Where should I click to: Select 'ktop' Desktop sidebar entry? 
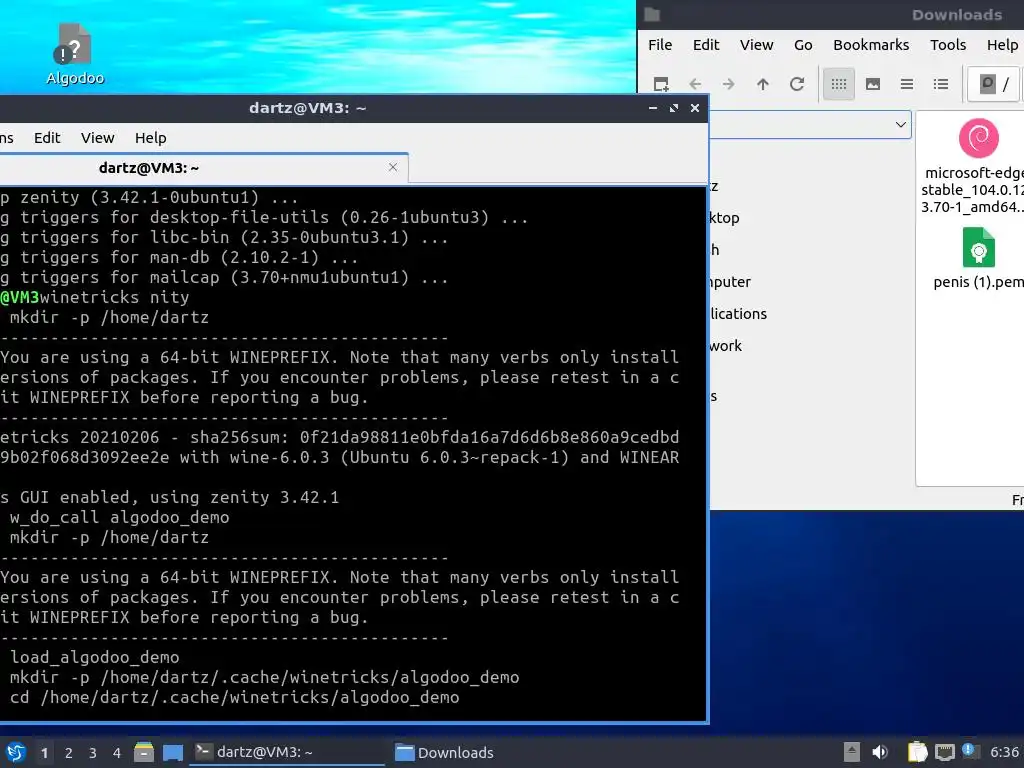(725, 218)
